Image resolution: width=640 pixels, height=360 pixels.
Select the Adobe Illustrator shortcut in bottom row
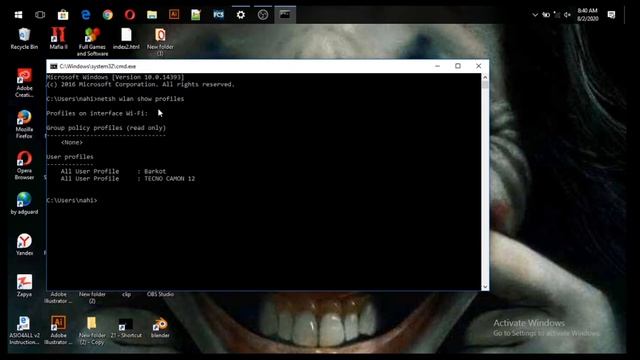[x=58, y=330]
